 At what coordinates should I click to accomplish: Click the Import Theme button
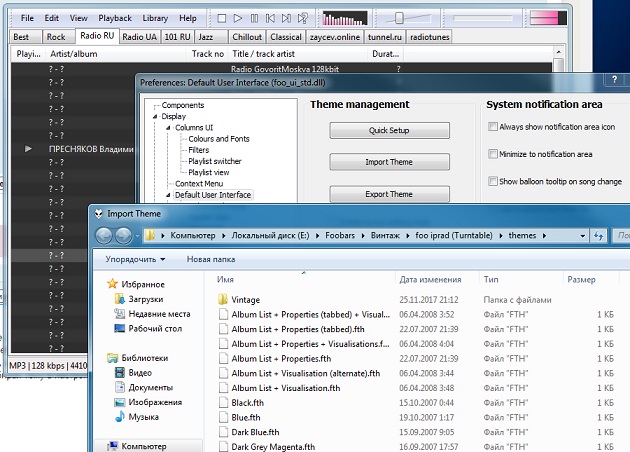point(389,162)
